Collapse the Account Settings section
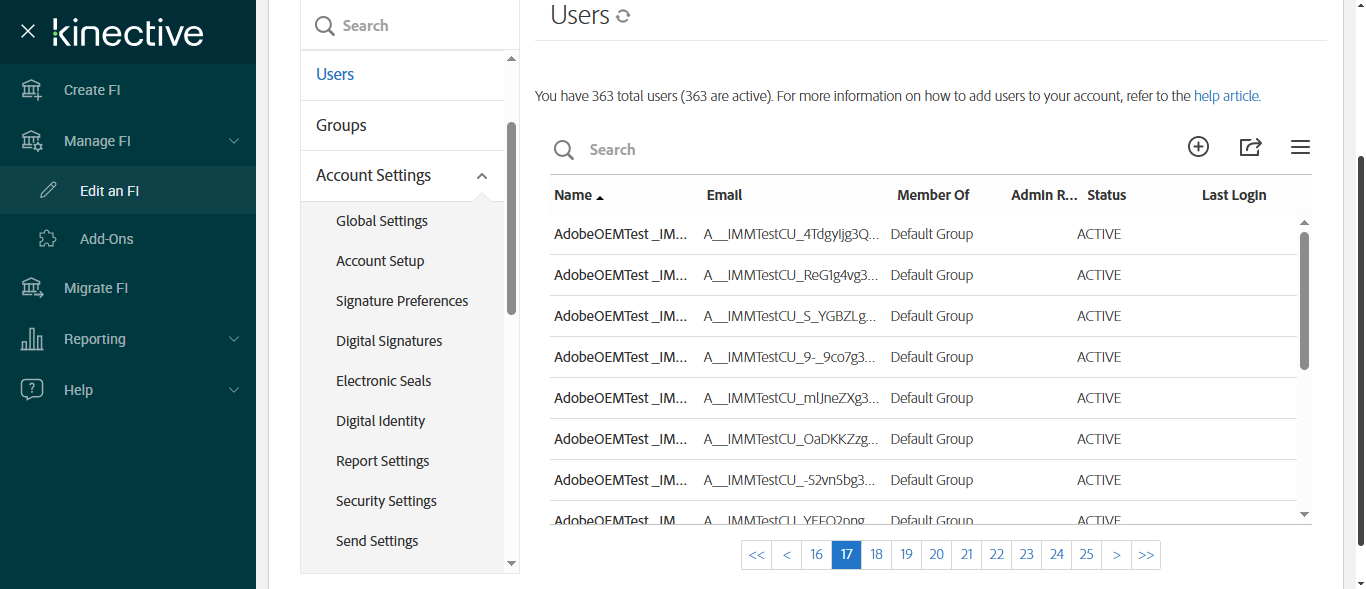The height and width of the screenshot is (589, 1366). click(482, 176)
